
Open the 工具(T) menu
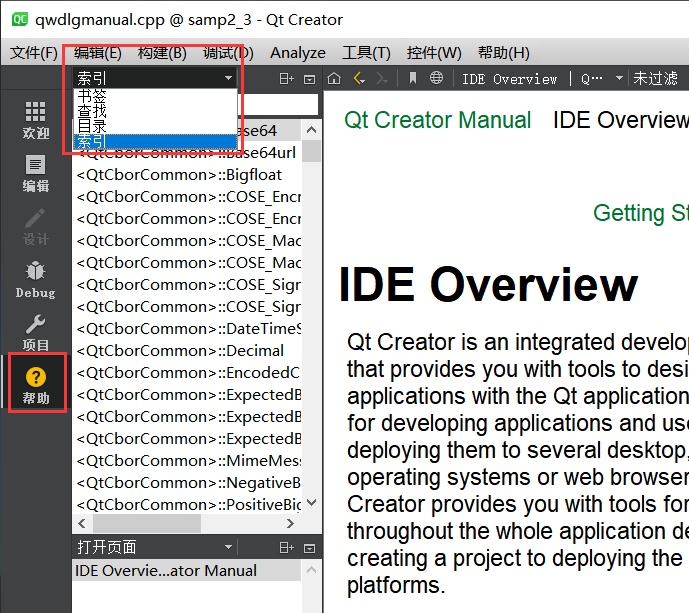pyautogui.click(x=366, y=53)
